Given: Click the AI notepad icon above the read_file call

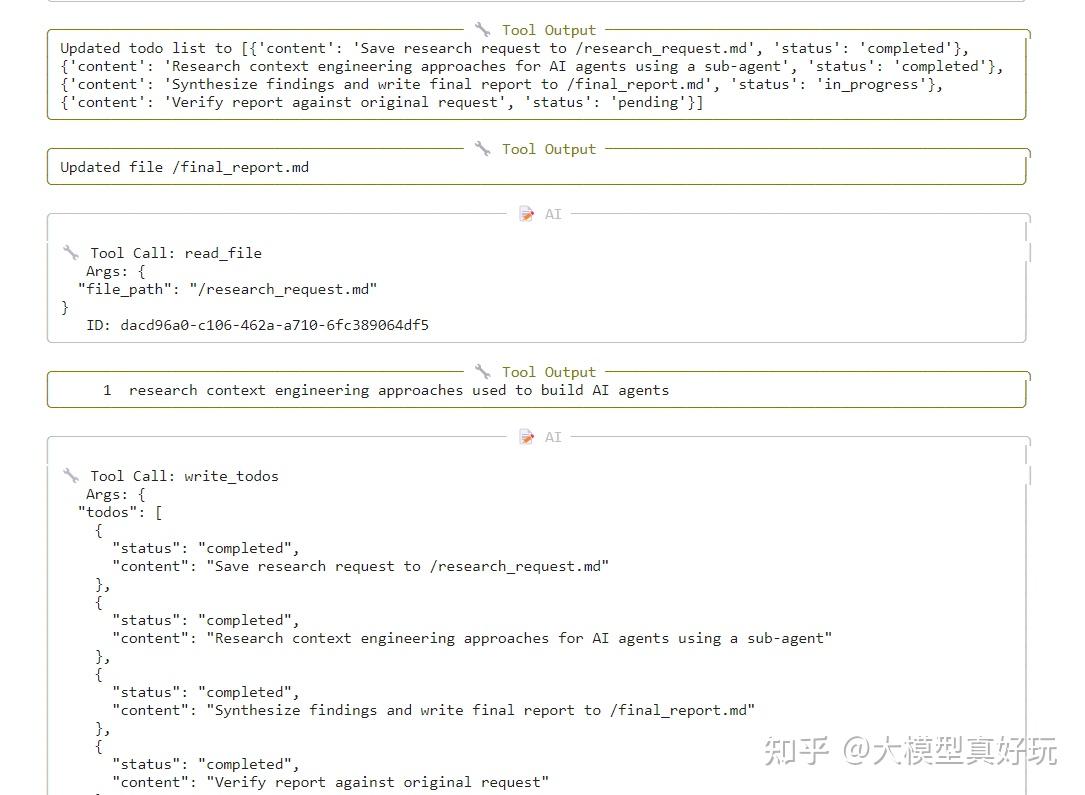Looking at the screenshot, I should [527, 214].
